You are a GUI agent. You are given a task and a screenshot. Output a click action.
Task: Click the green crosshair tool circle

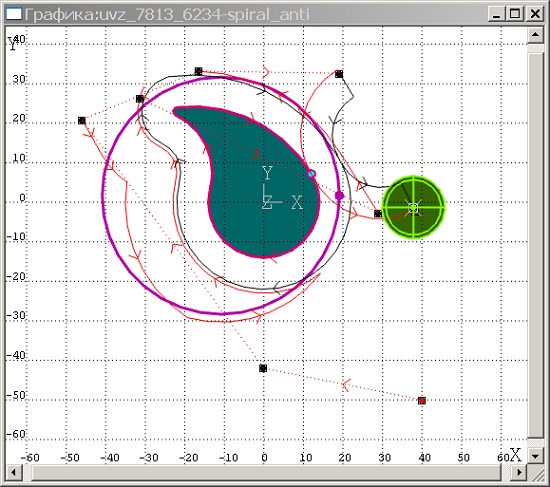pyautogui.click(x=413, y=207)
